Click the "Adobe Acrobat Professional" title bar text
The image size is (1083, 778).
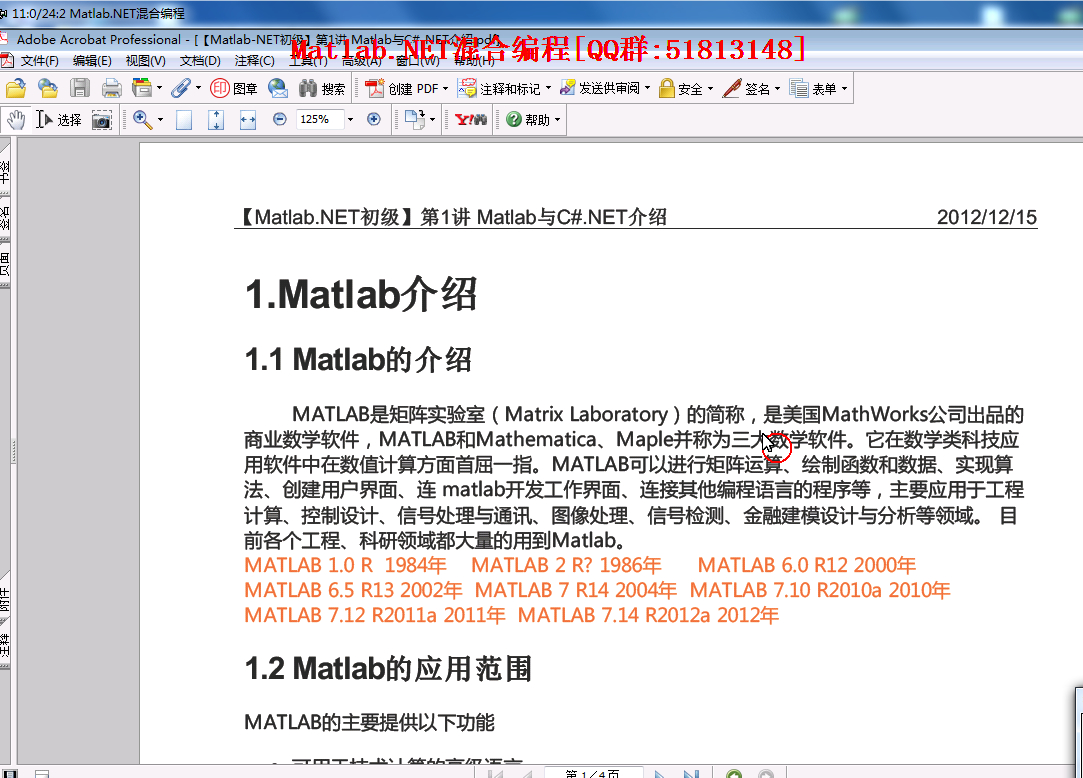point(99,39)
